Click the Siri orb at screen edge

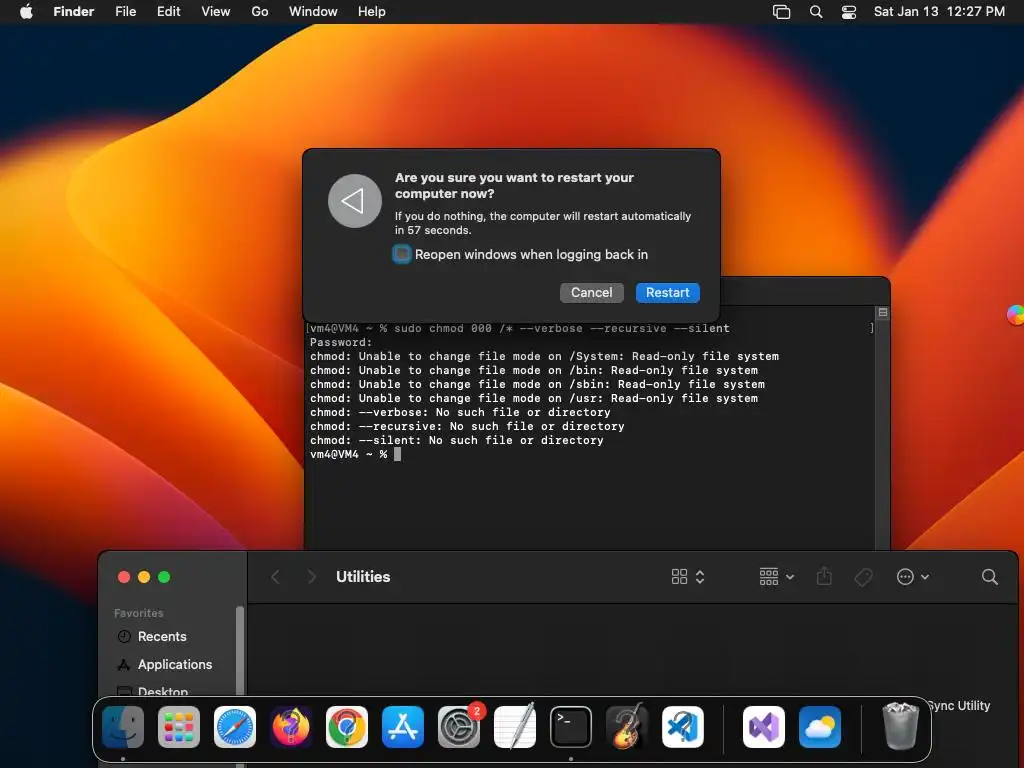pos(1016,315)
